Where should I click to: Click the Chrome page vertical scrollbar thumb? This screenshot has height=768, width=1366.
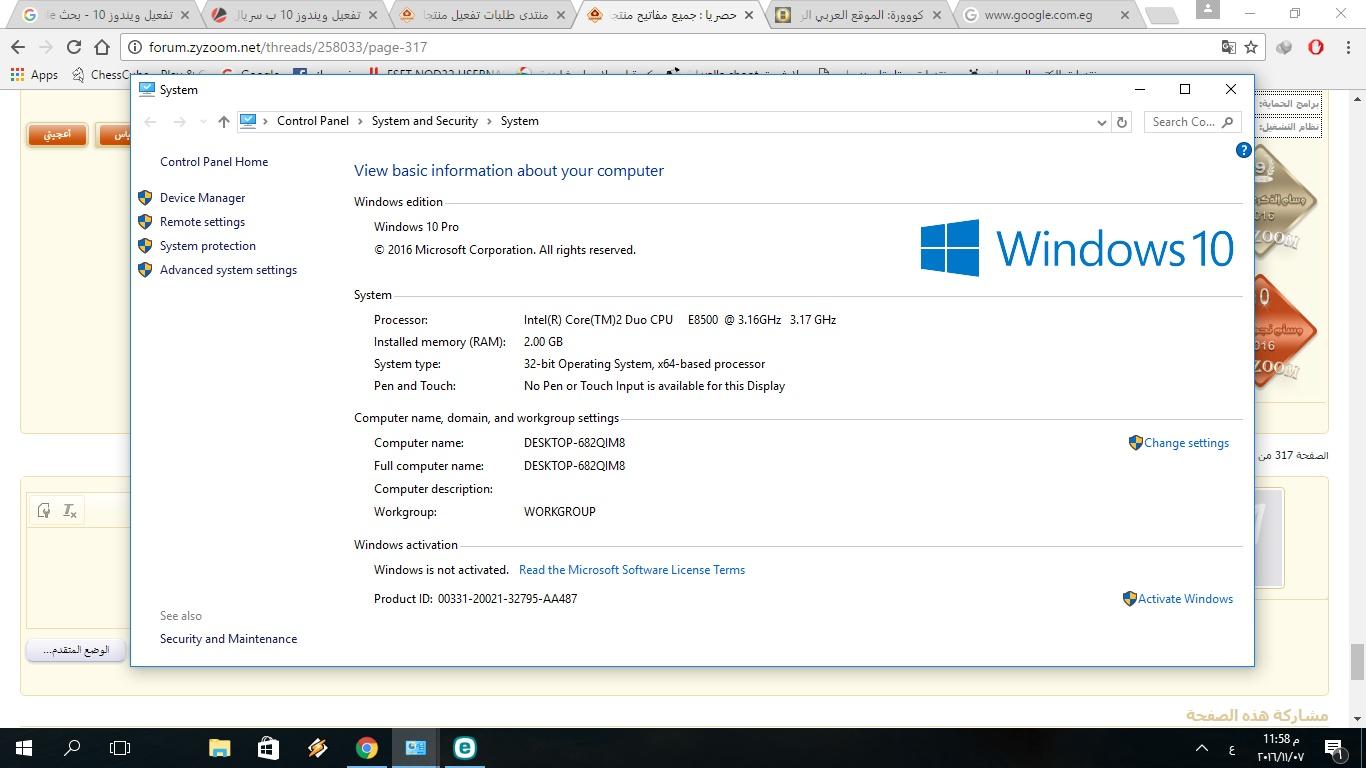click(1357, 662)
